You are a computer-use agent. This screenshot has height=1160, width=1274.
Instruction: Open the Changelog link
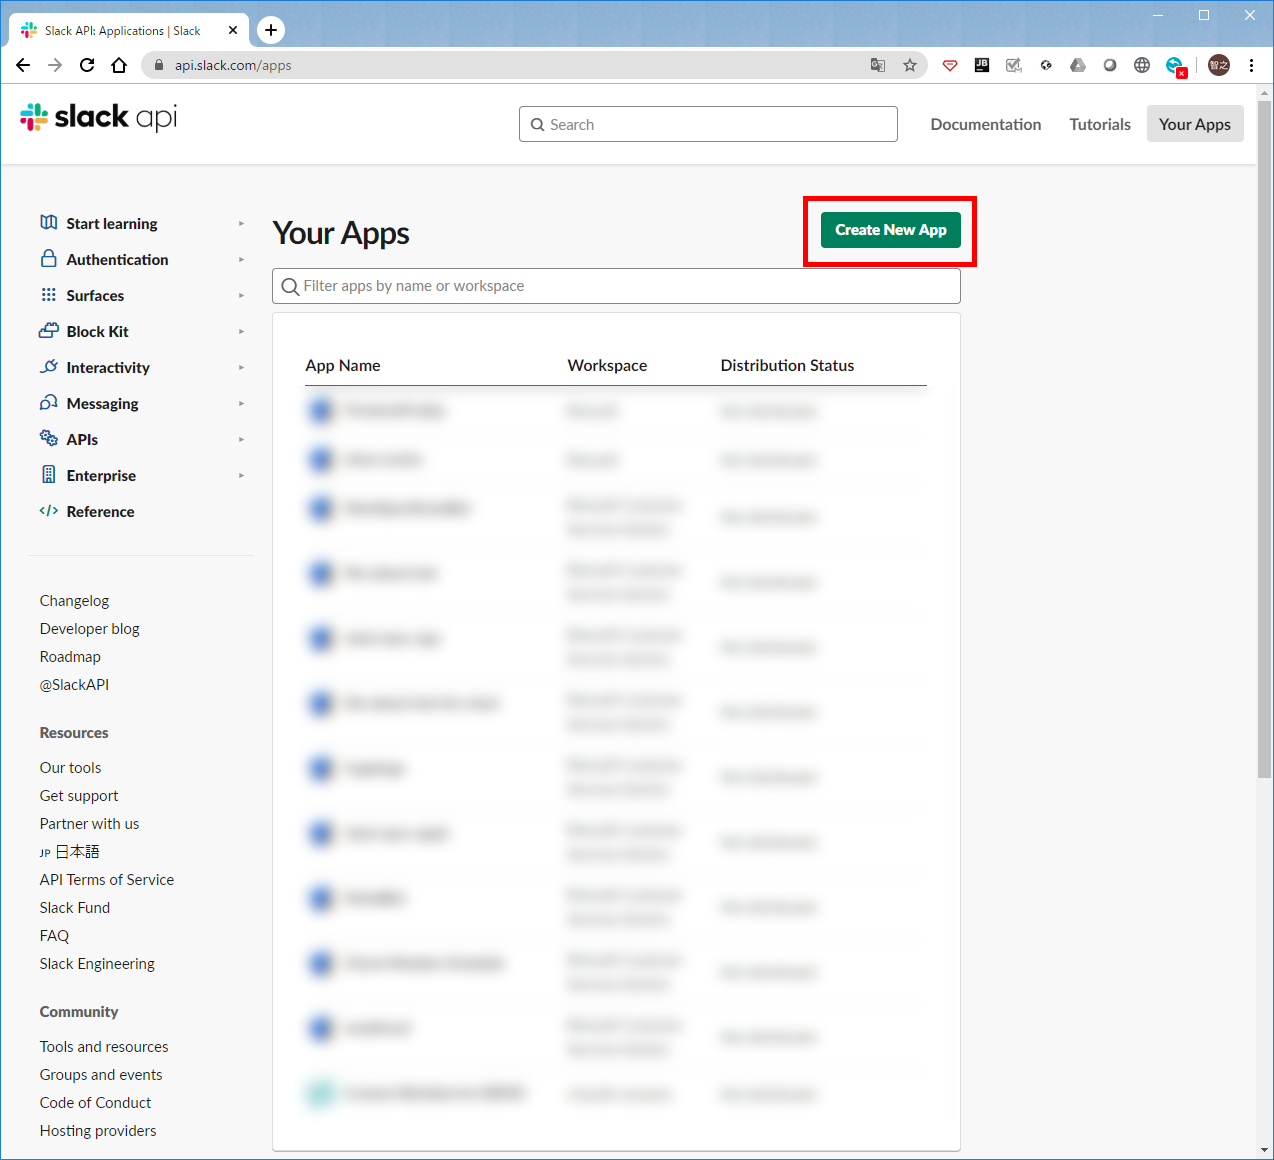[x=74, y=601]
